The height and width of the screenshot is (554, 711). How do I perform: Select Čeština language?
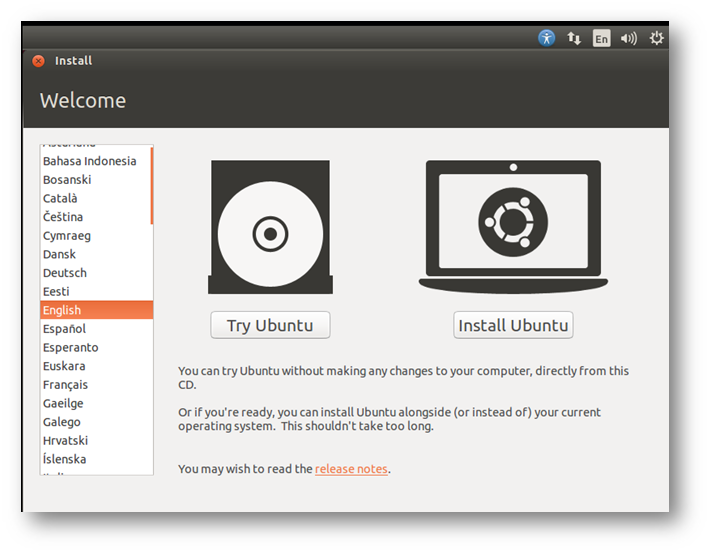[x=96, y=217]
